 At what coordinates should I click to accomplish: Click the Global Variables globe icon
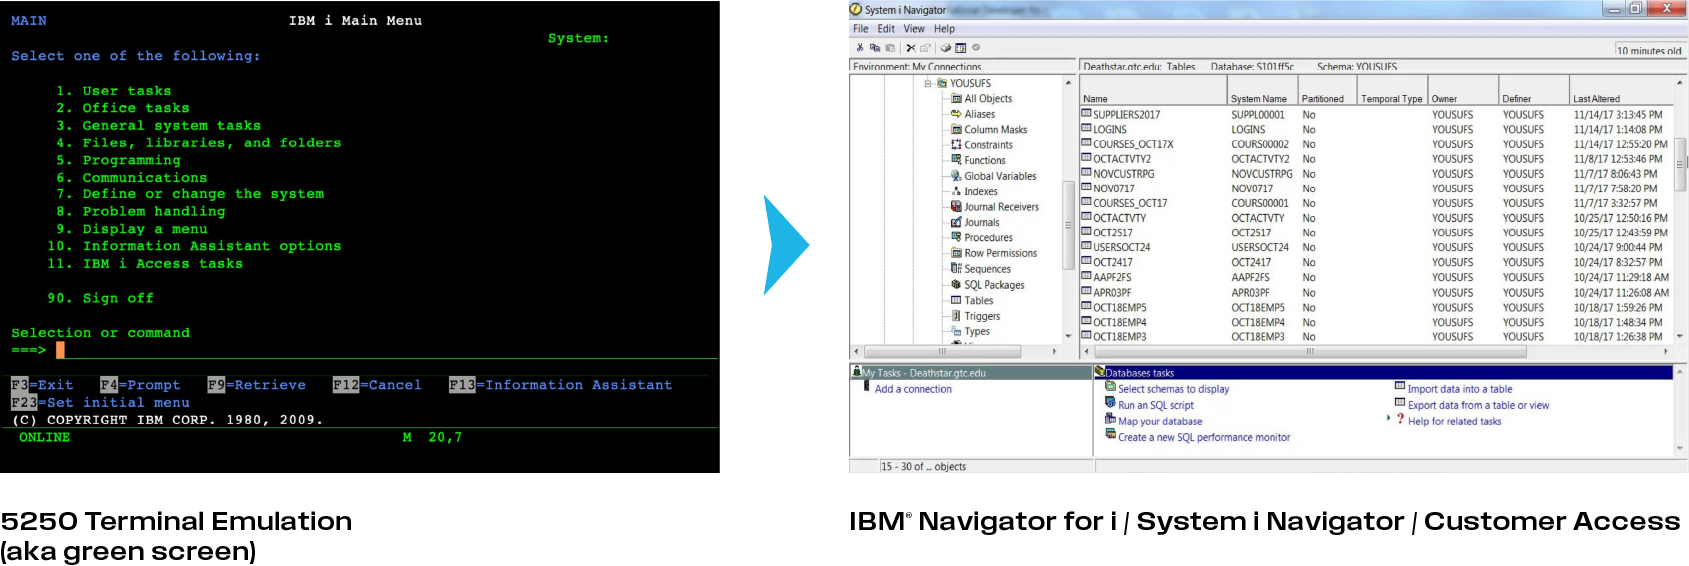coord(956,176)
